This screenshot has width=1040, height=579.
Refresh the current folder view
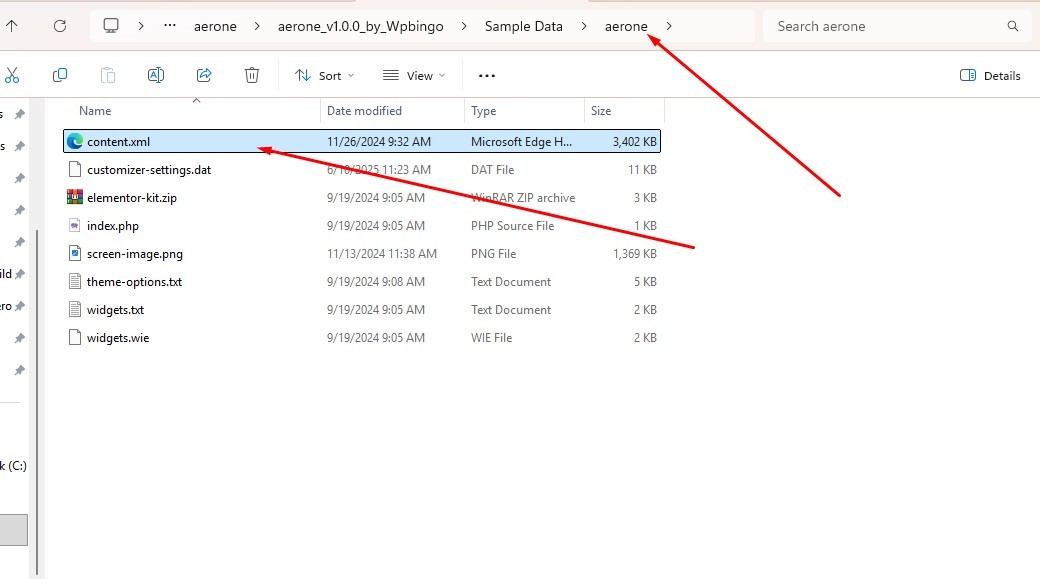(x=60, y=26)
